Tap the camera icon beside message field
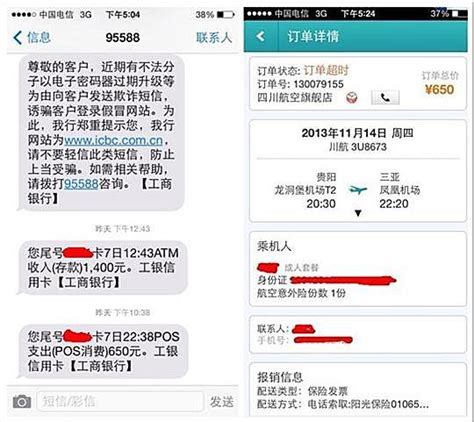This screenshot has height=422, width=474. [x=22, y=401]
